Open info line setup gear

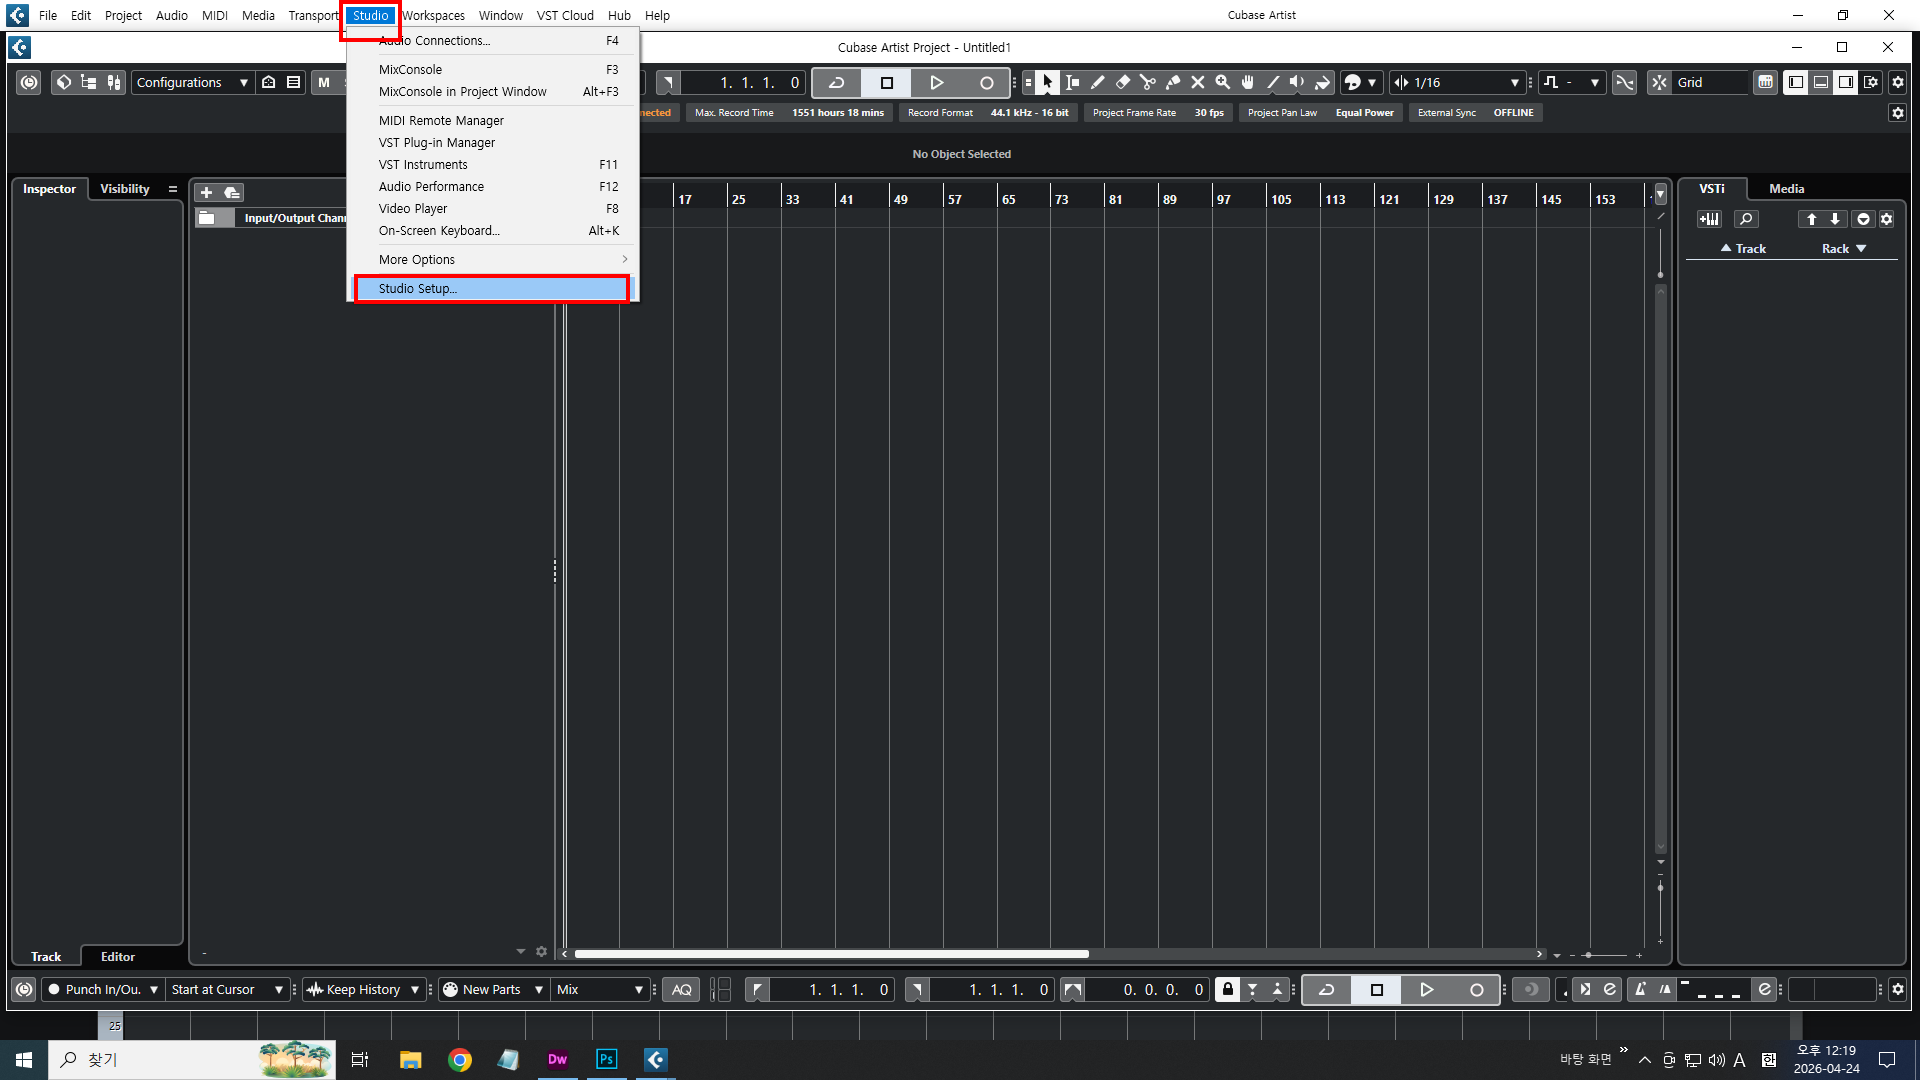[x=1898, y=113]
